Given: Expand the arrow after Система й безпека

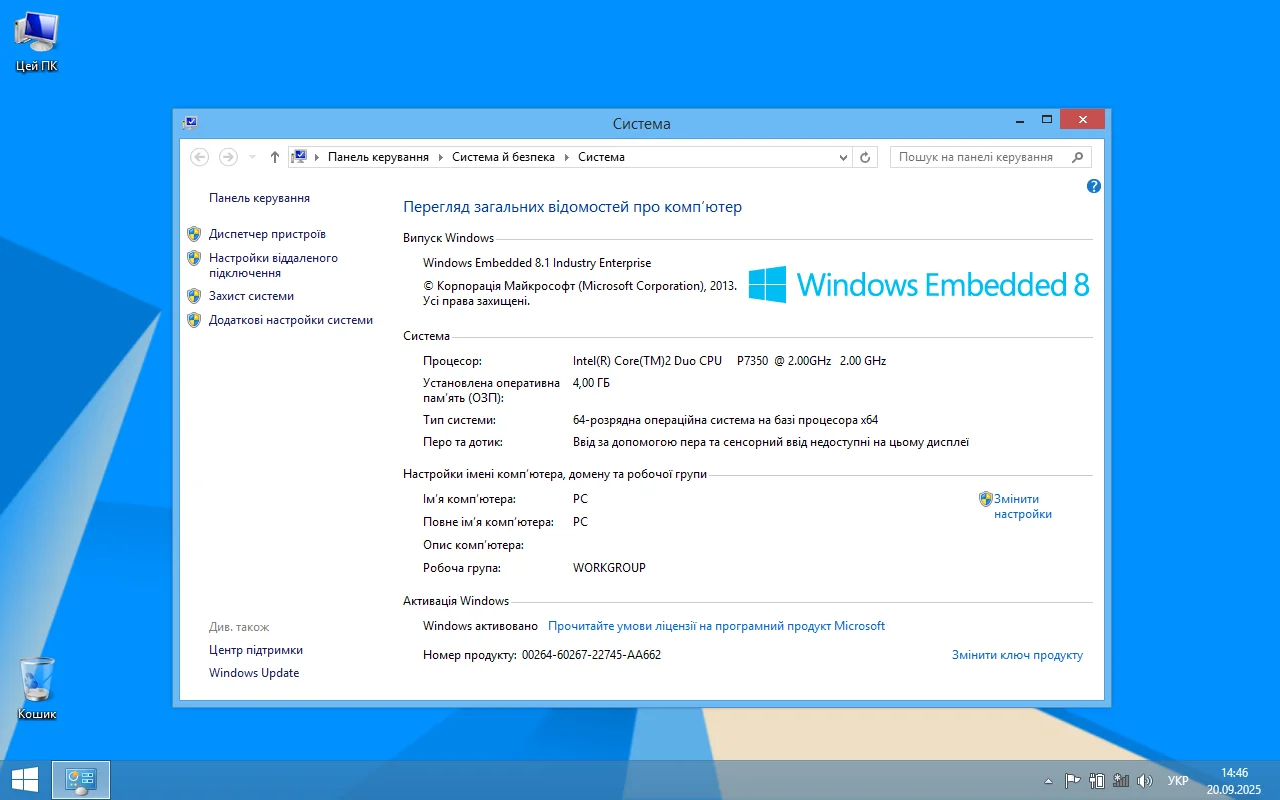Looking at the screenshot, I should [x=566, y=157].
